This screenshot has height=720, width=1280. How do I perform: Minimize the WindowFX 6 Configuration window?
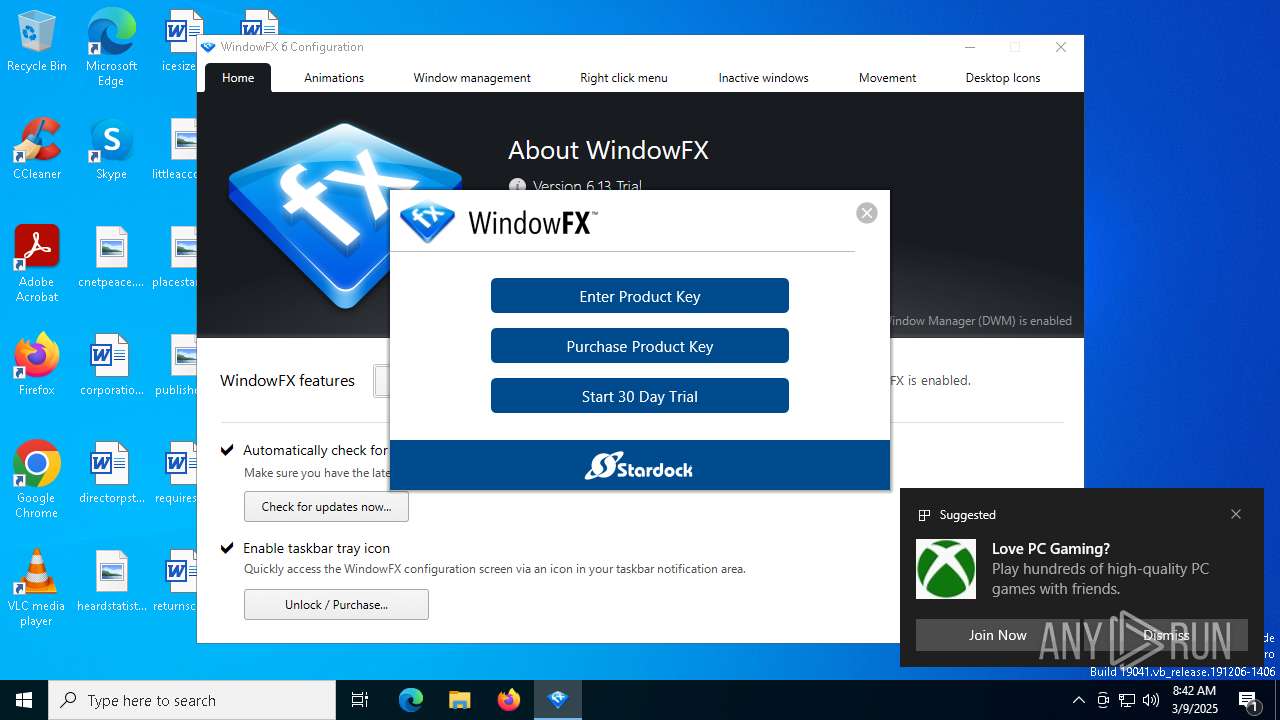point(970,47)
